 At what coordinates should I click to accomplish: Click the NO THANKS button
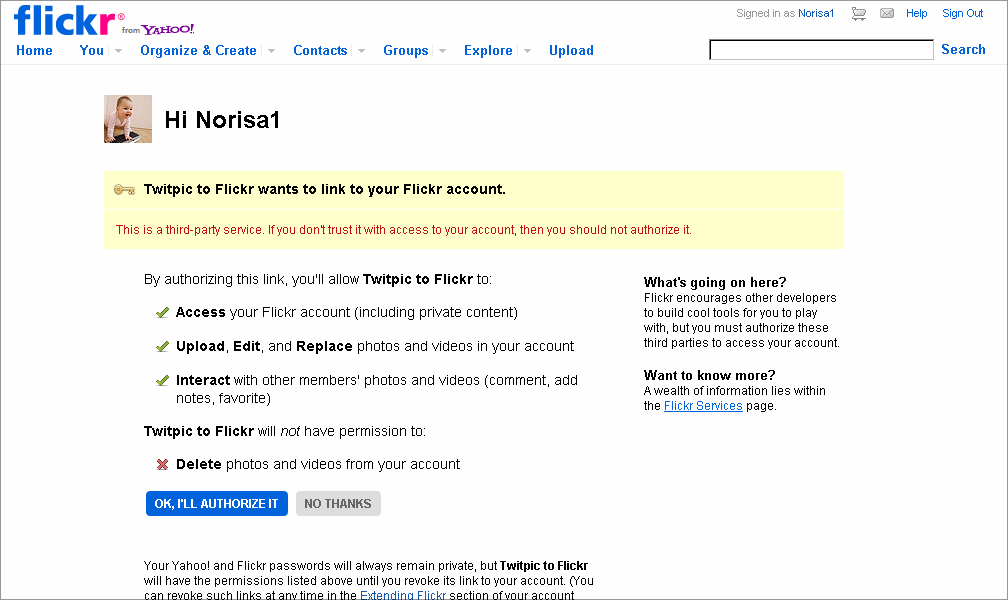point(338,504)
